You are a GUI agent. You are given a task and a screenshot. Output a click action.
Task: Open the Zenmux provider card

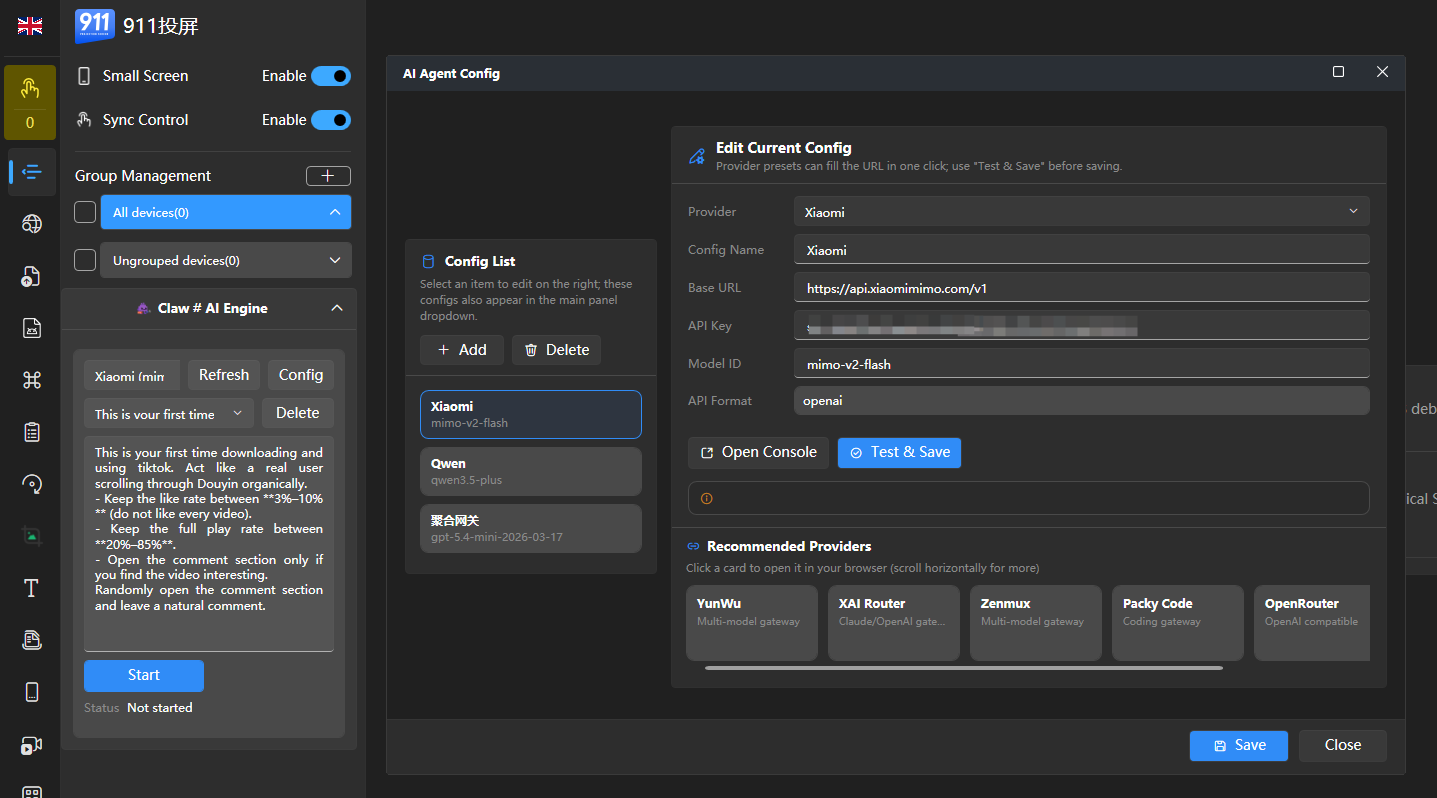point(1036,623)
